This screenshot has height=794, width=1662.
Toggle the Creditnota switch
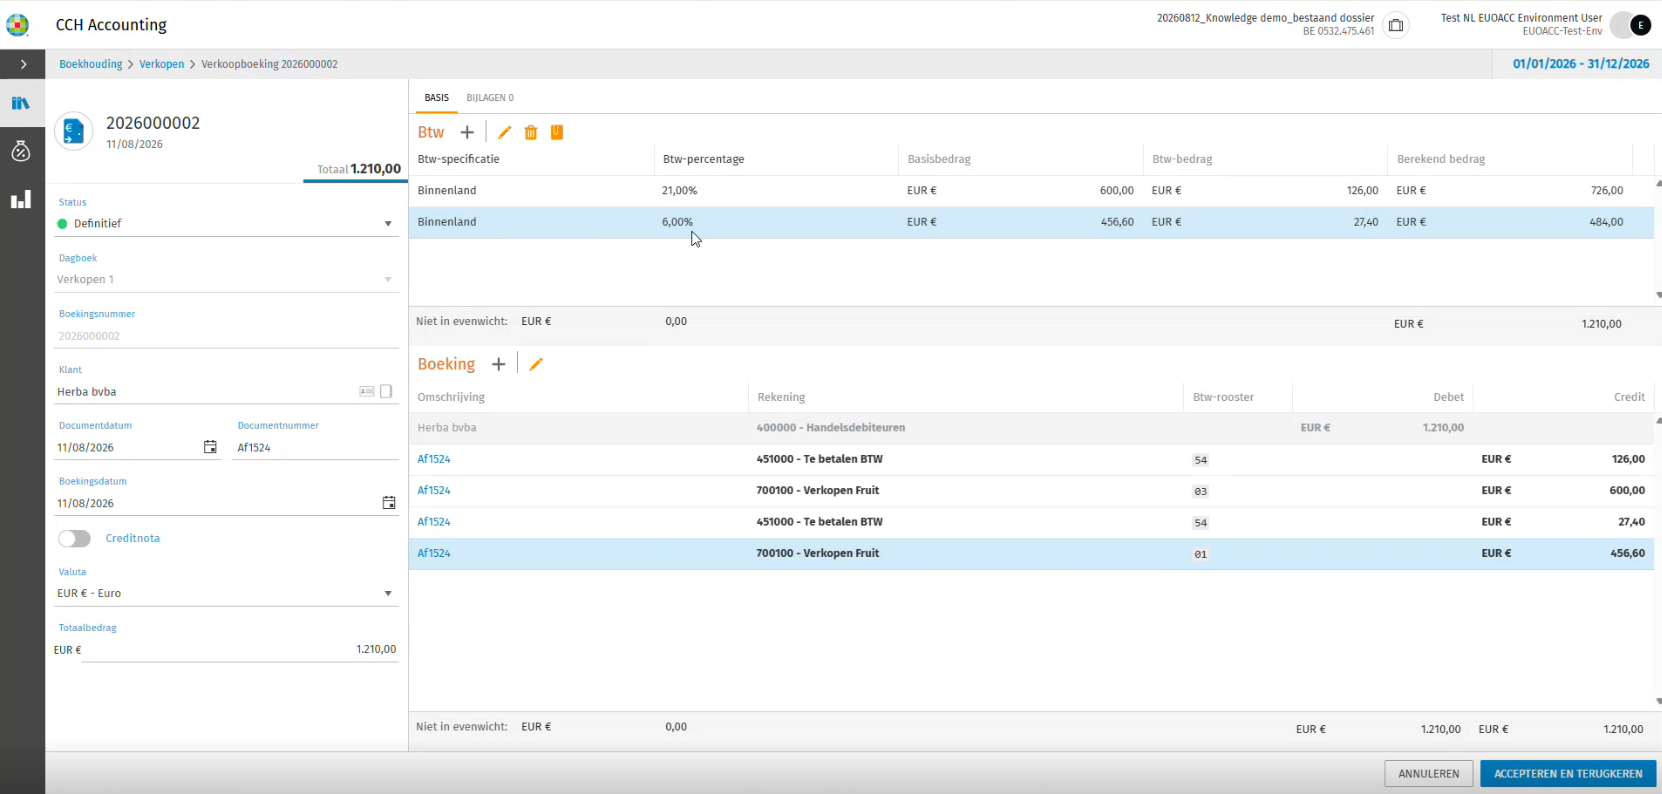[74, 538]
